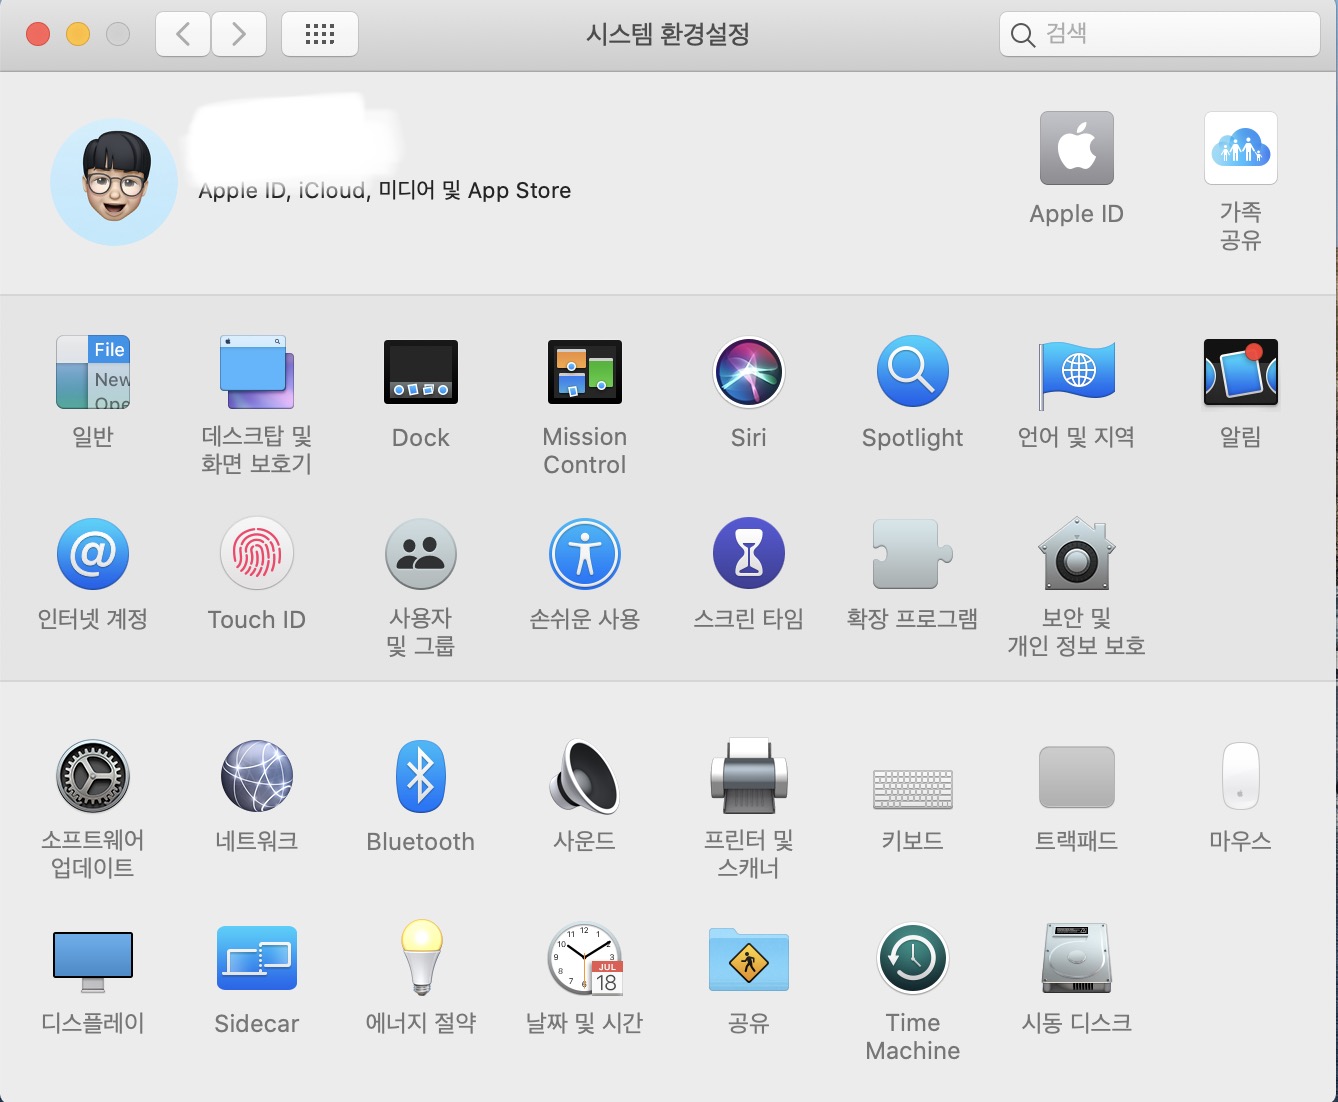Open 공유 (Sharing) preferences

tap(749, 958)
